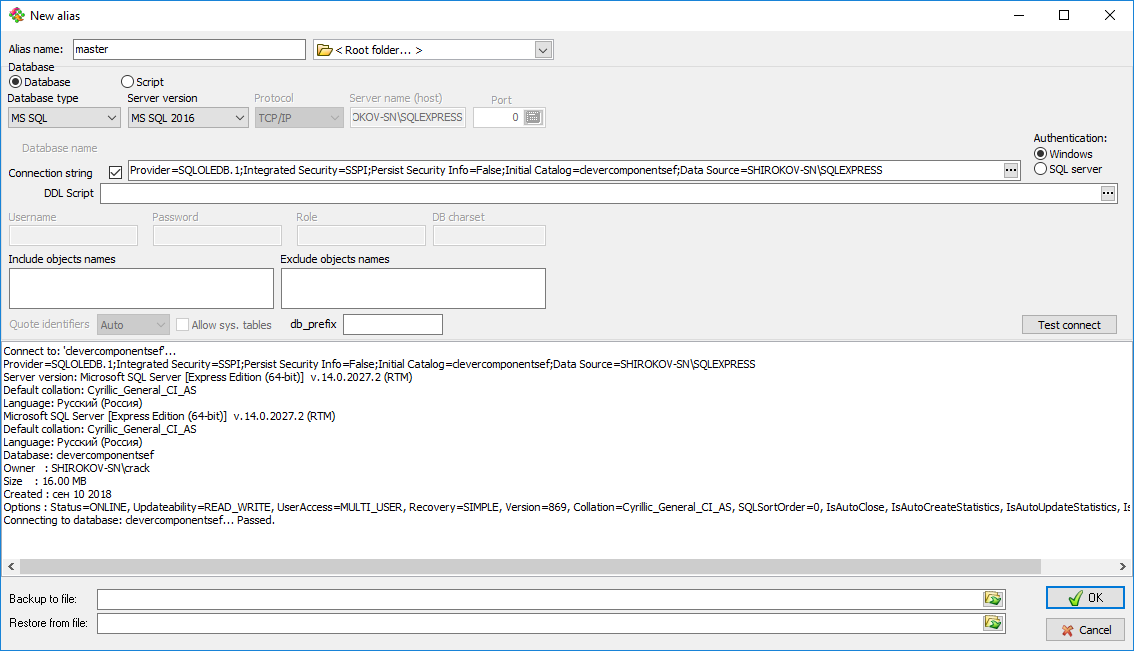
Task: Click the Cancel button
Action: point(1085,630)
